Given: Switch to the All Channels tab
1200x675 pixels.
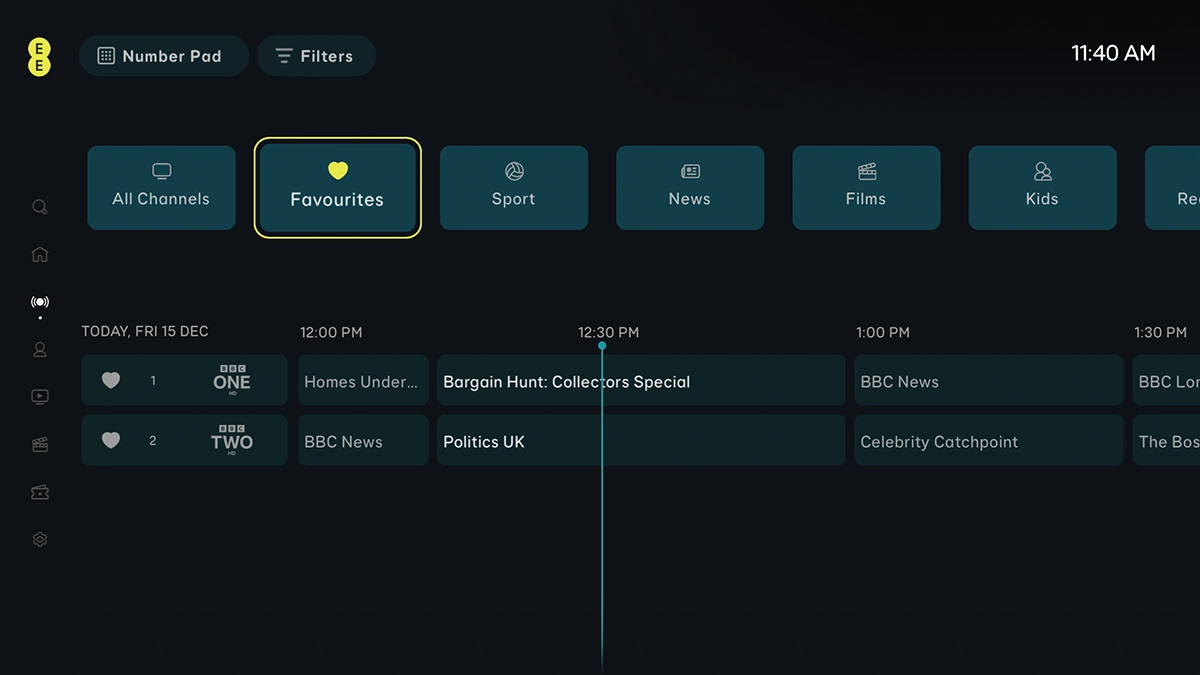Looking at the screenshot, I should pos(160,187).
